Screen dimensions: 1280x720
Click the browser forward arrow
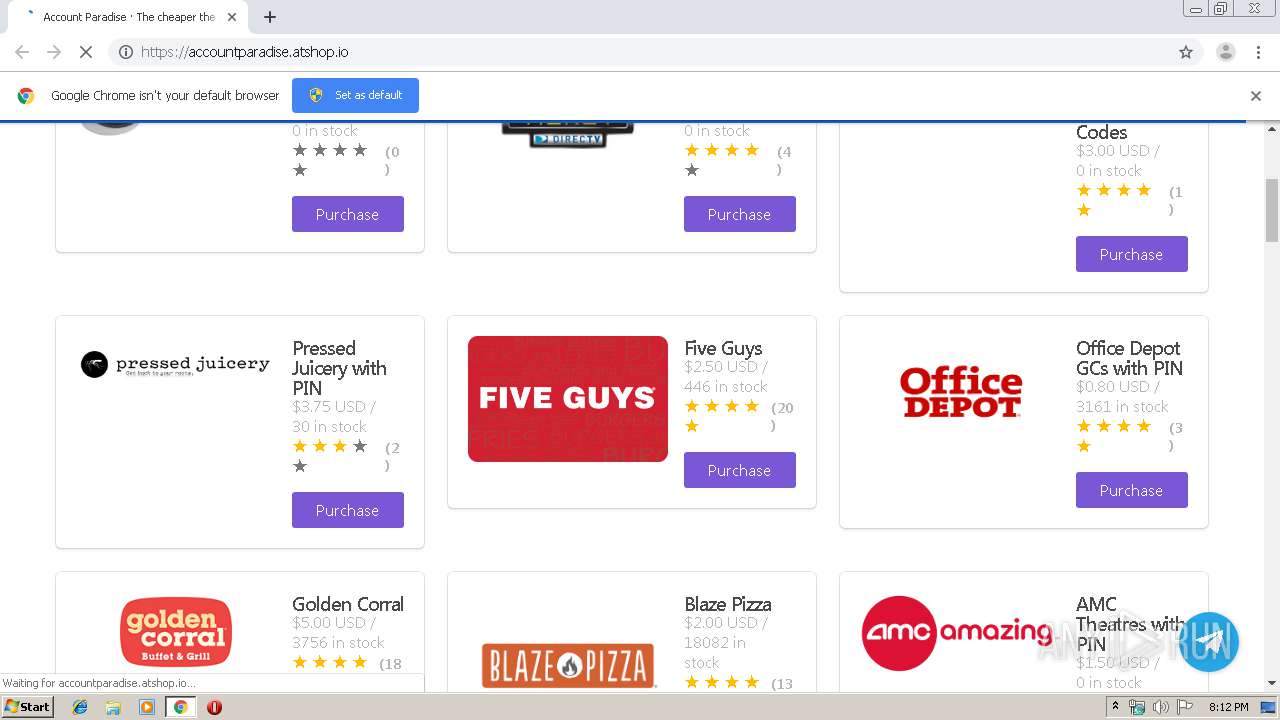tap(54, 52)
